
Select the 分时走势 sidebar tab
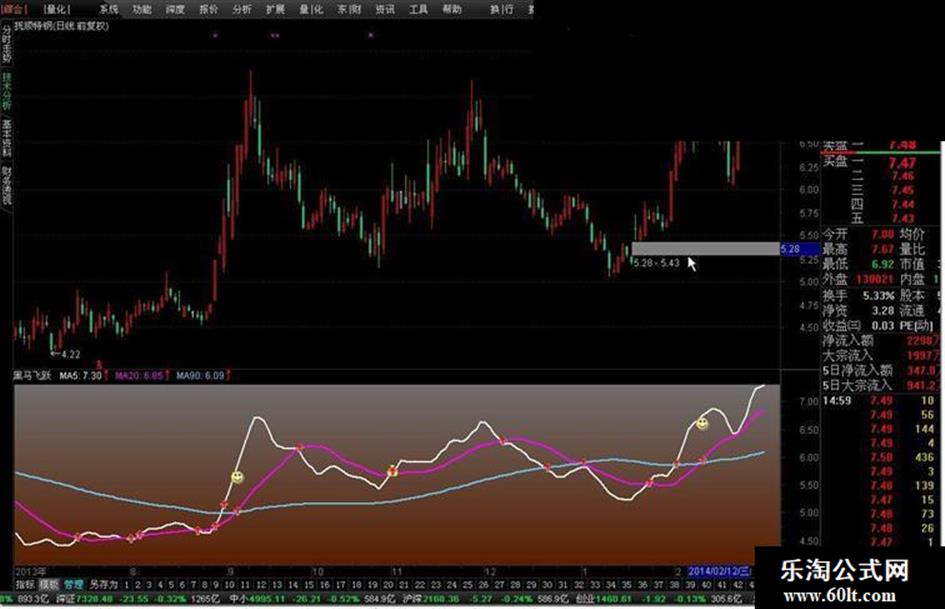coord(7,43)
